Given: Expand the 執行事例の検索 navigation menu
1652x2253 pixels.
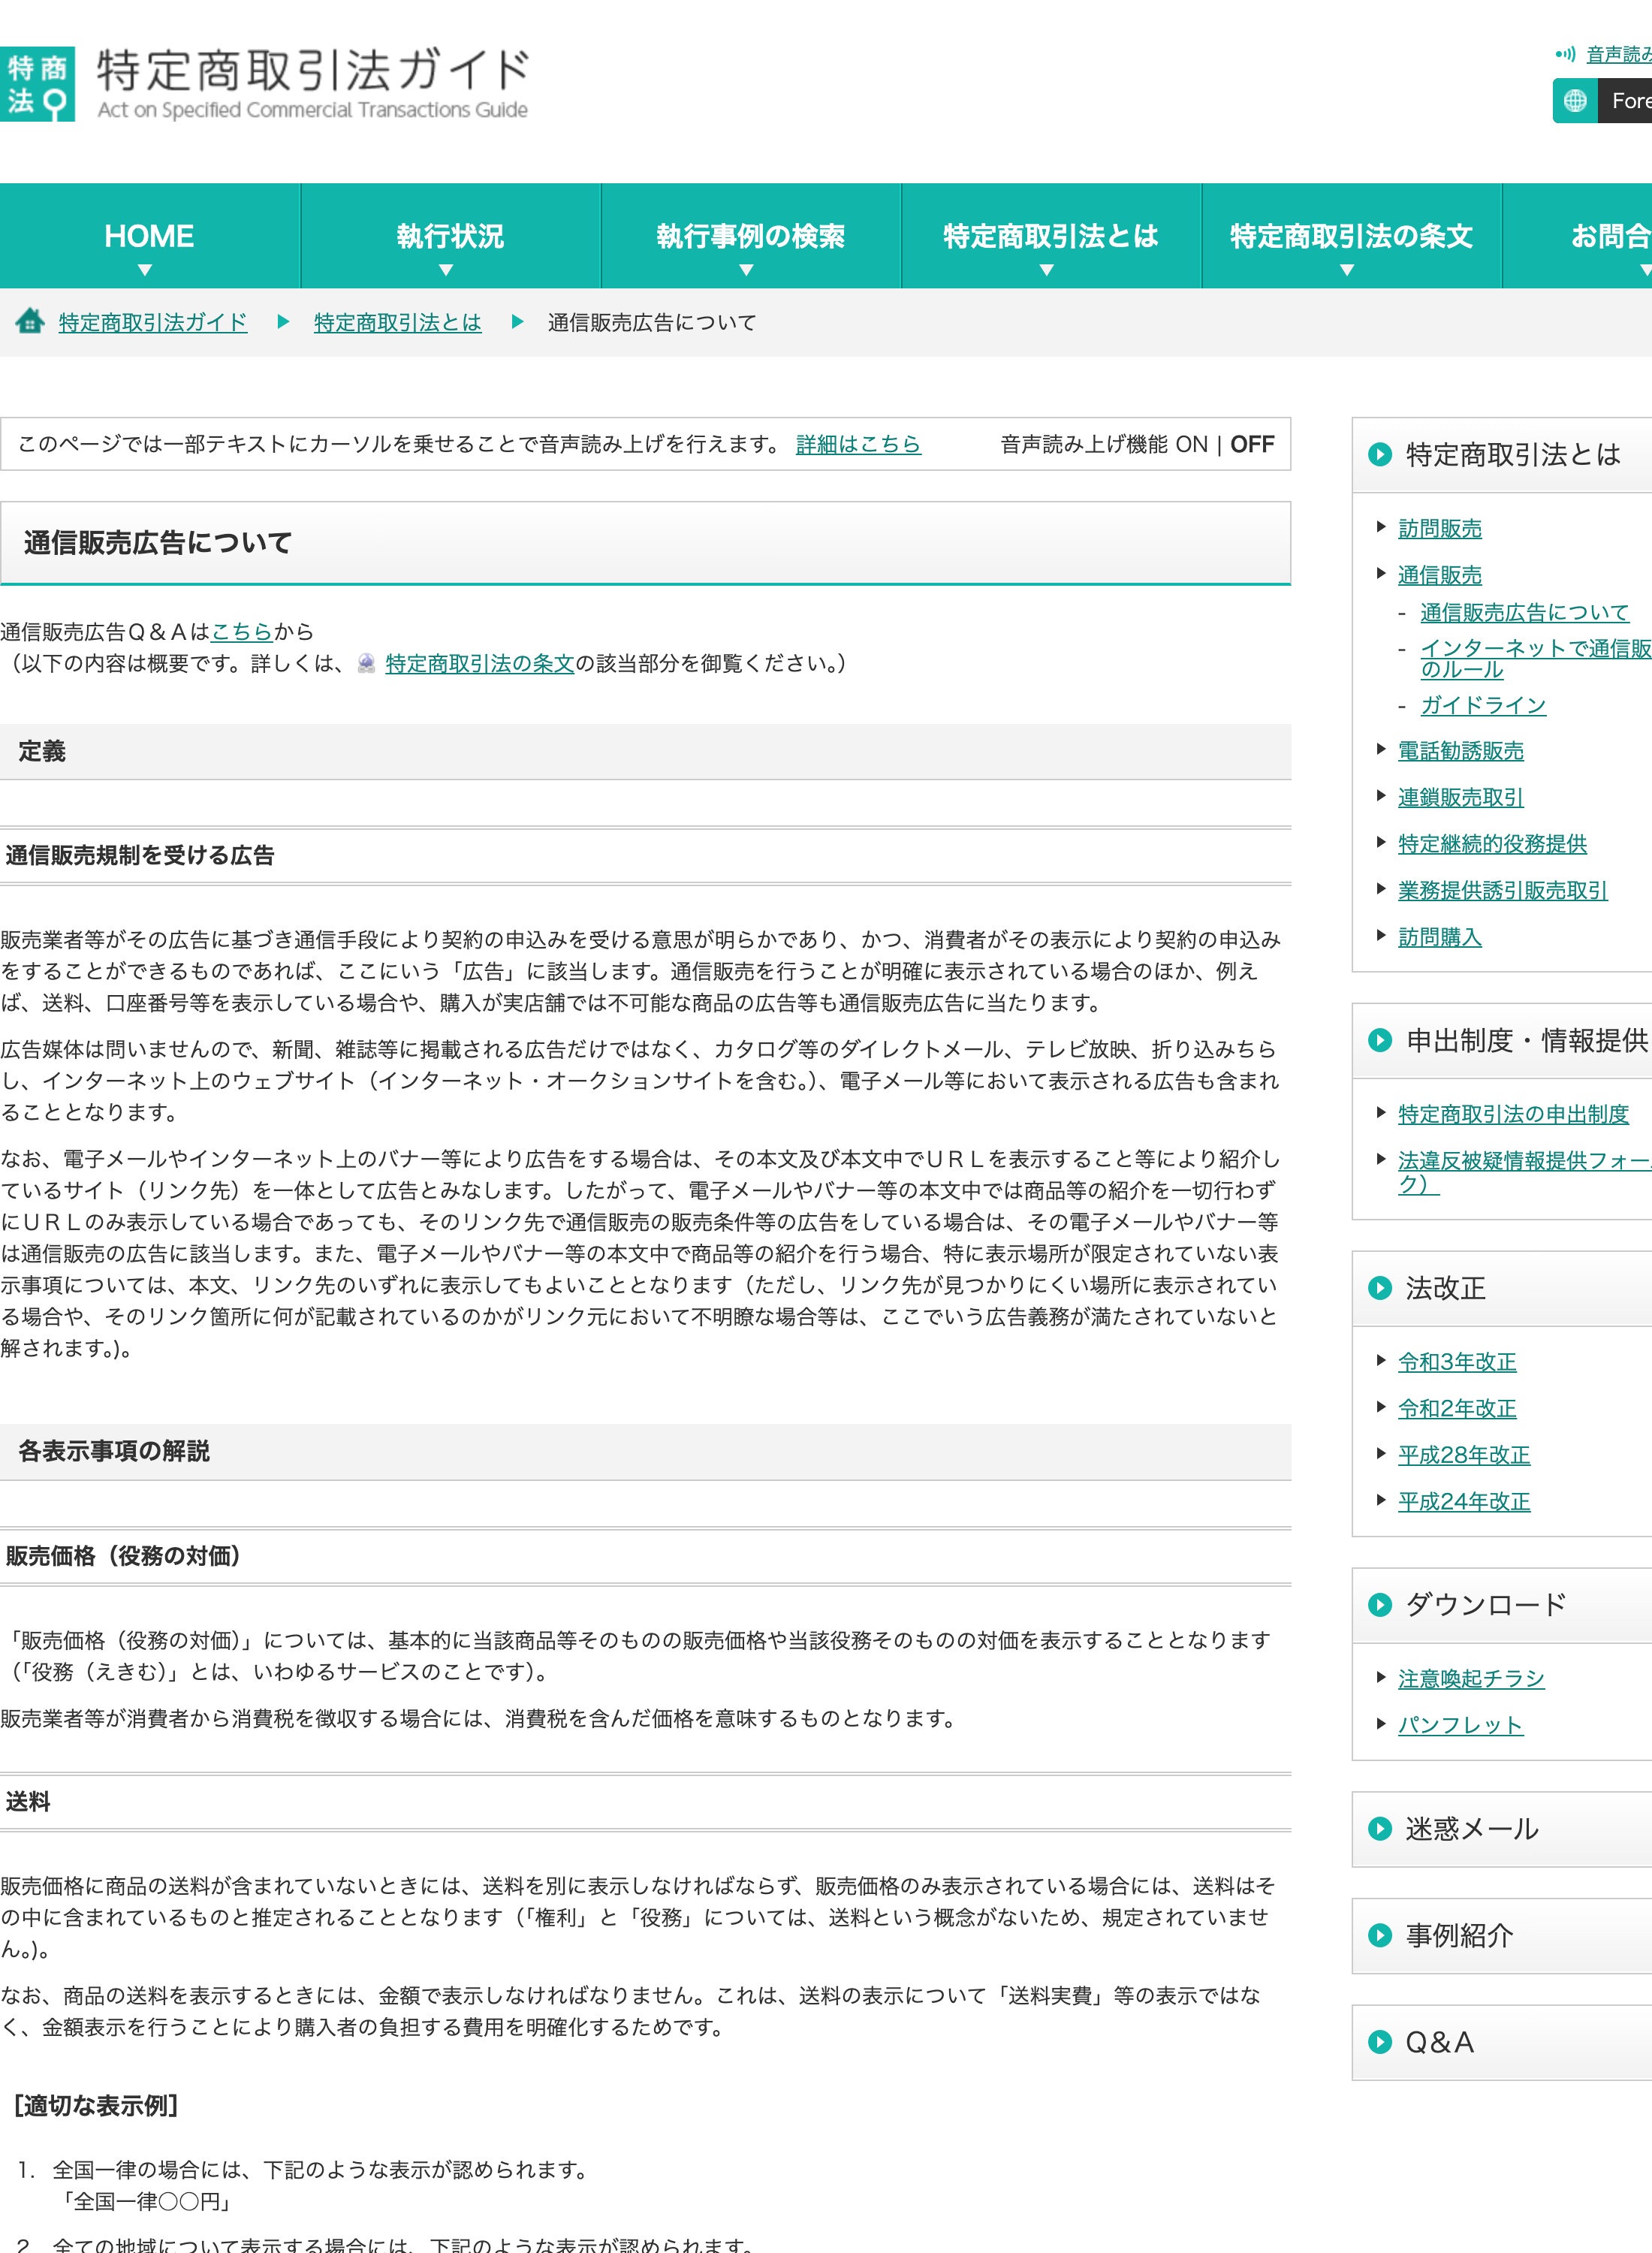Looking at the screenshot, I should (750, 237).
